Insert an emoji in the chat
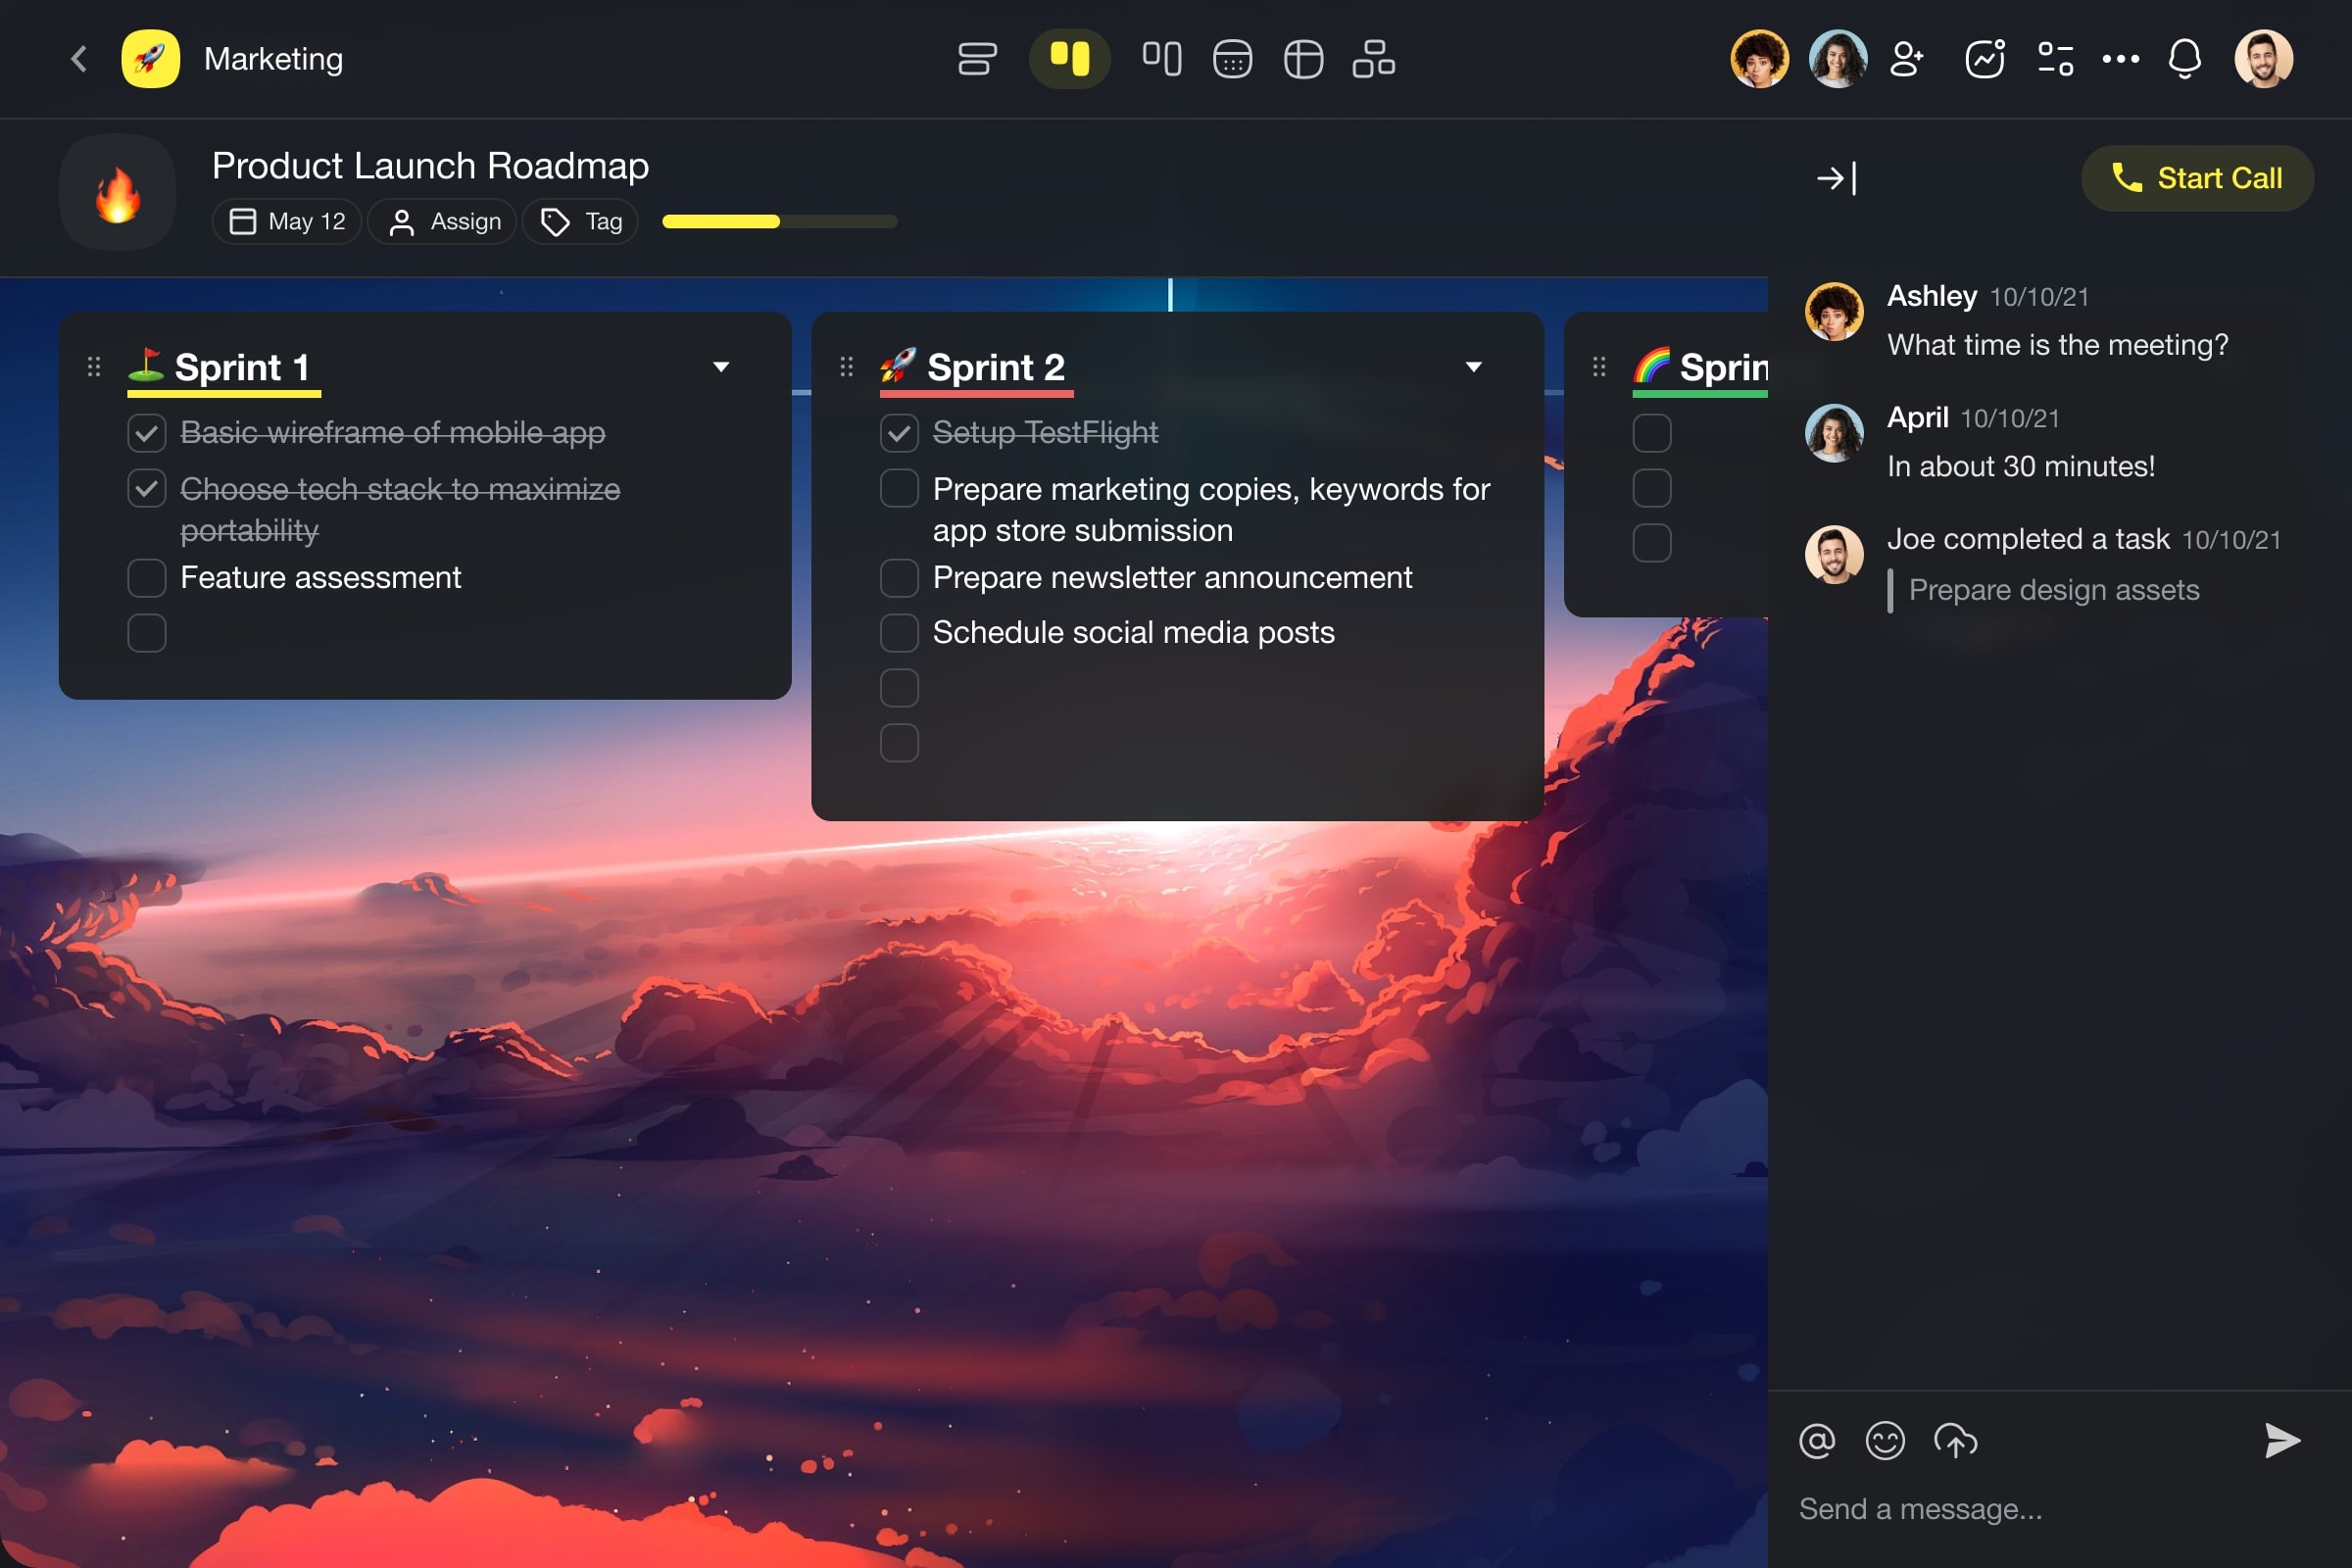 1886,1440
